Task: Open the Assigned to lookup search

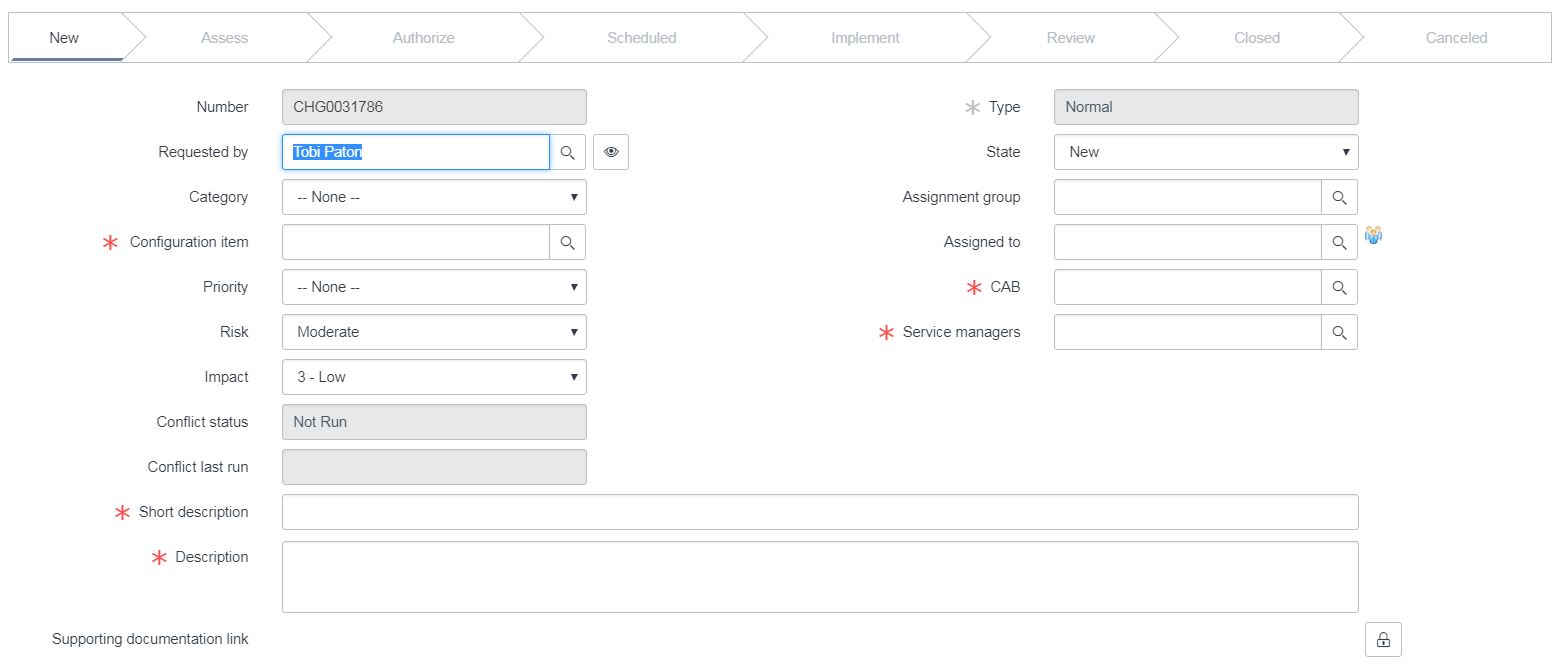Action: pos(1339,242)
